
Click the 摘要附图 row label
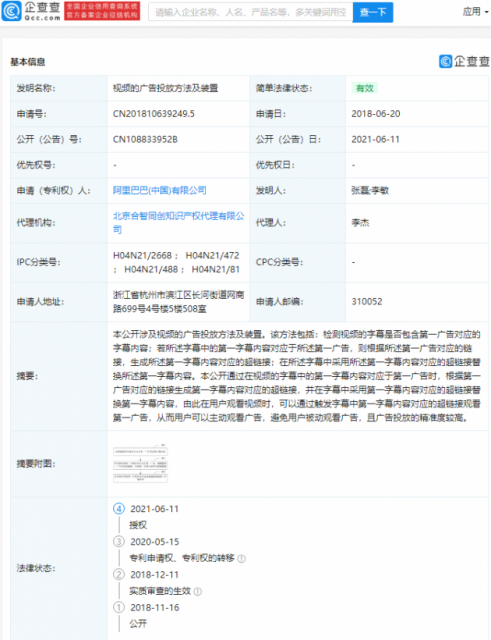36,464
